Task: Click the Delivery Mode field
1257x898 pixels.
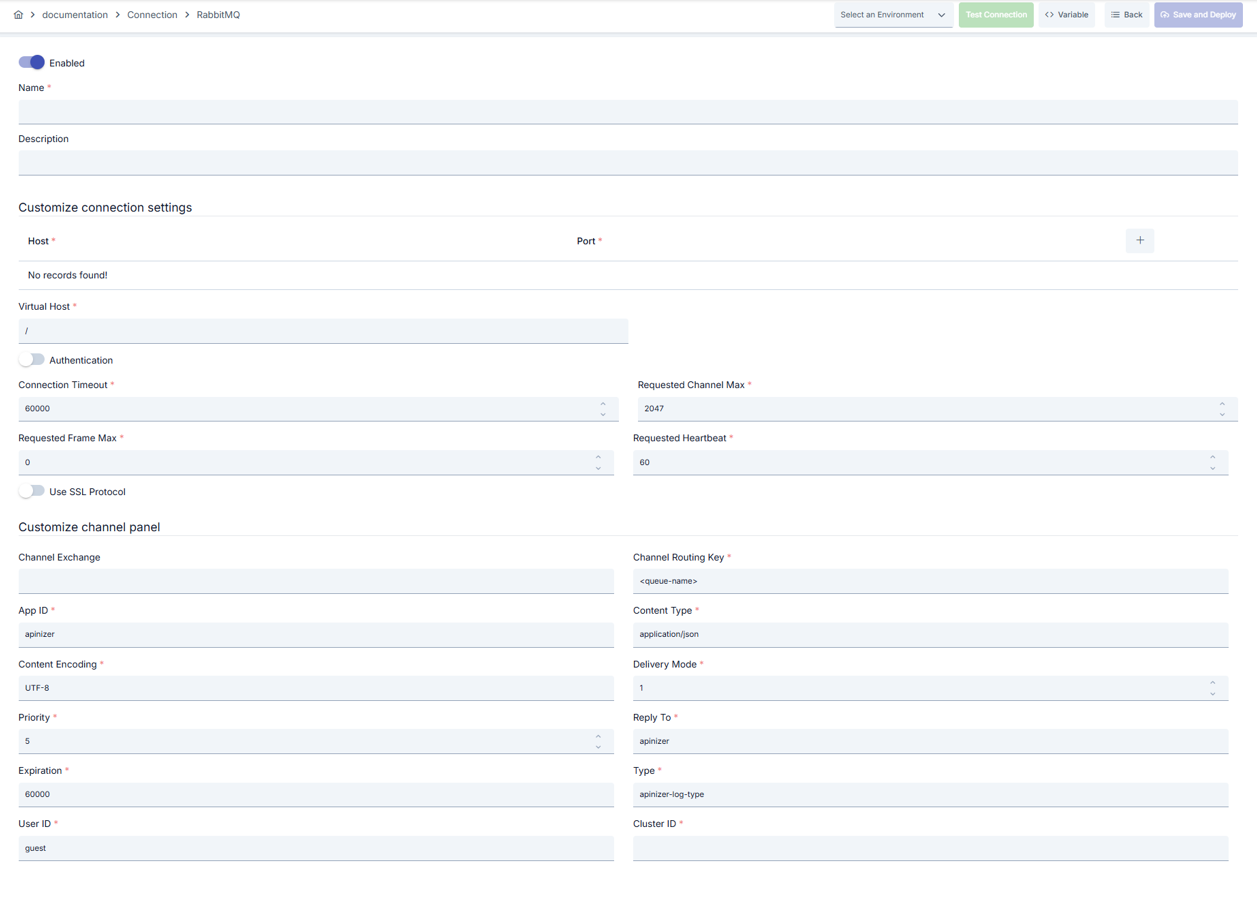Action: [930, 688]
